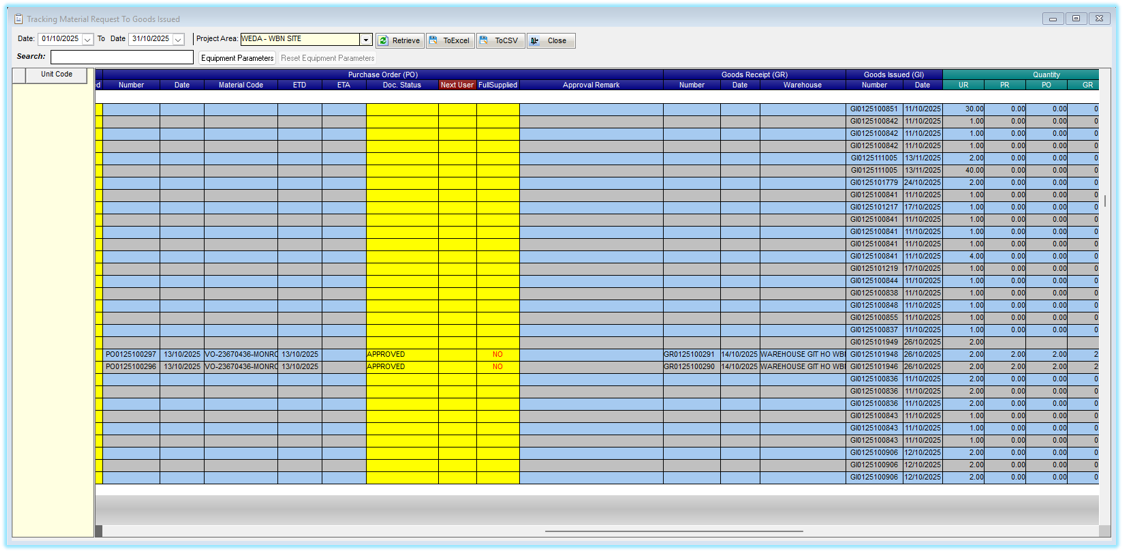This screenshot has height=552, width=1123.
Task: Click the UR quantity 30.00 cell
Action: (964, 109)
